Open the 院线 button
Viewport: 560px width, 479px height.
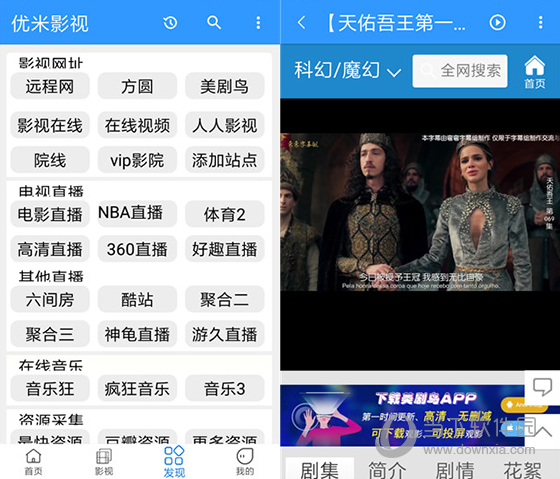coord(50,160)
